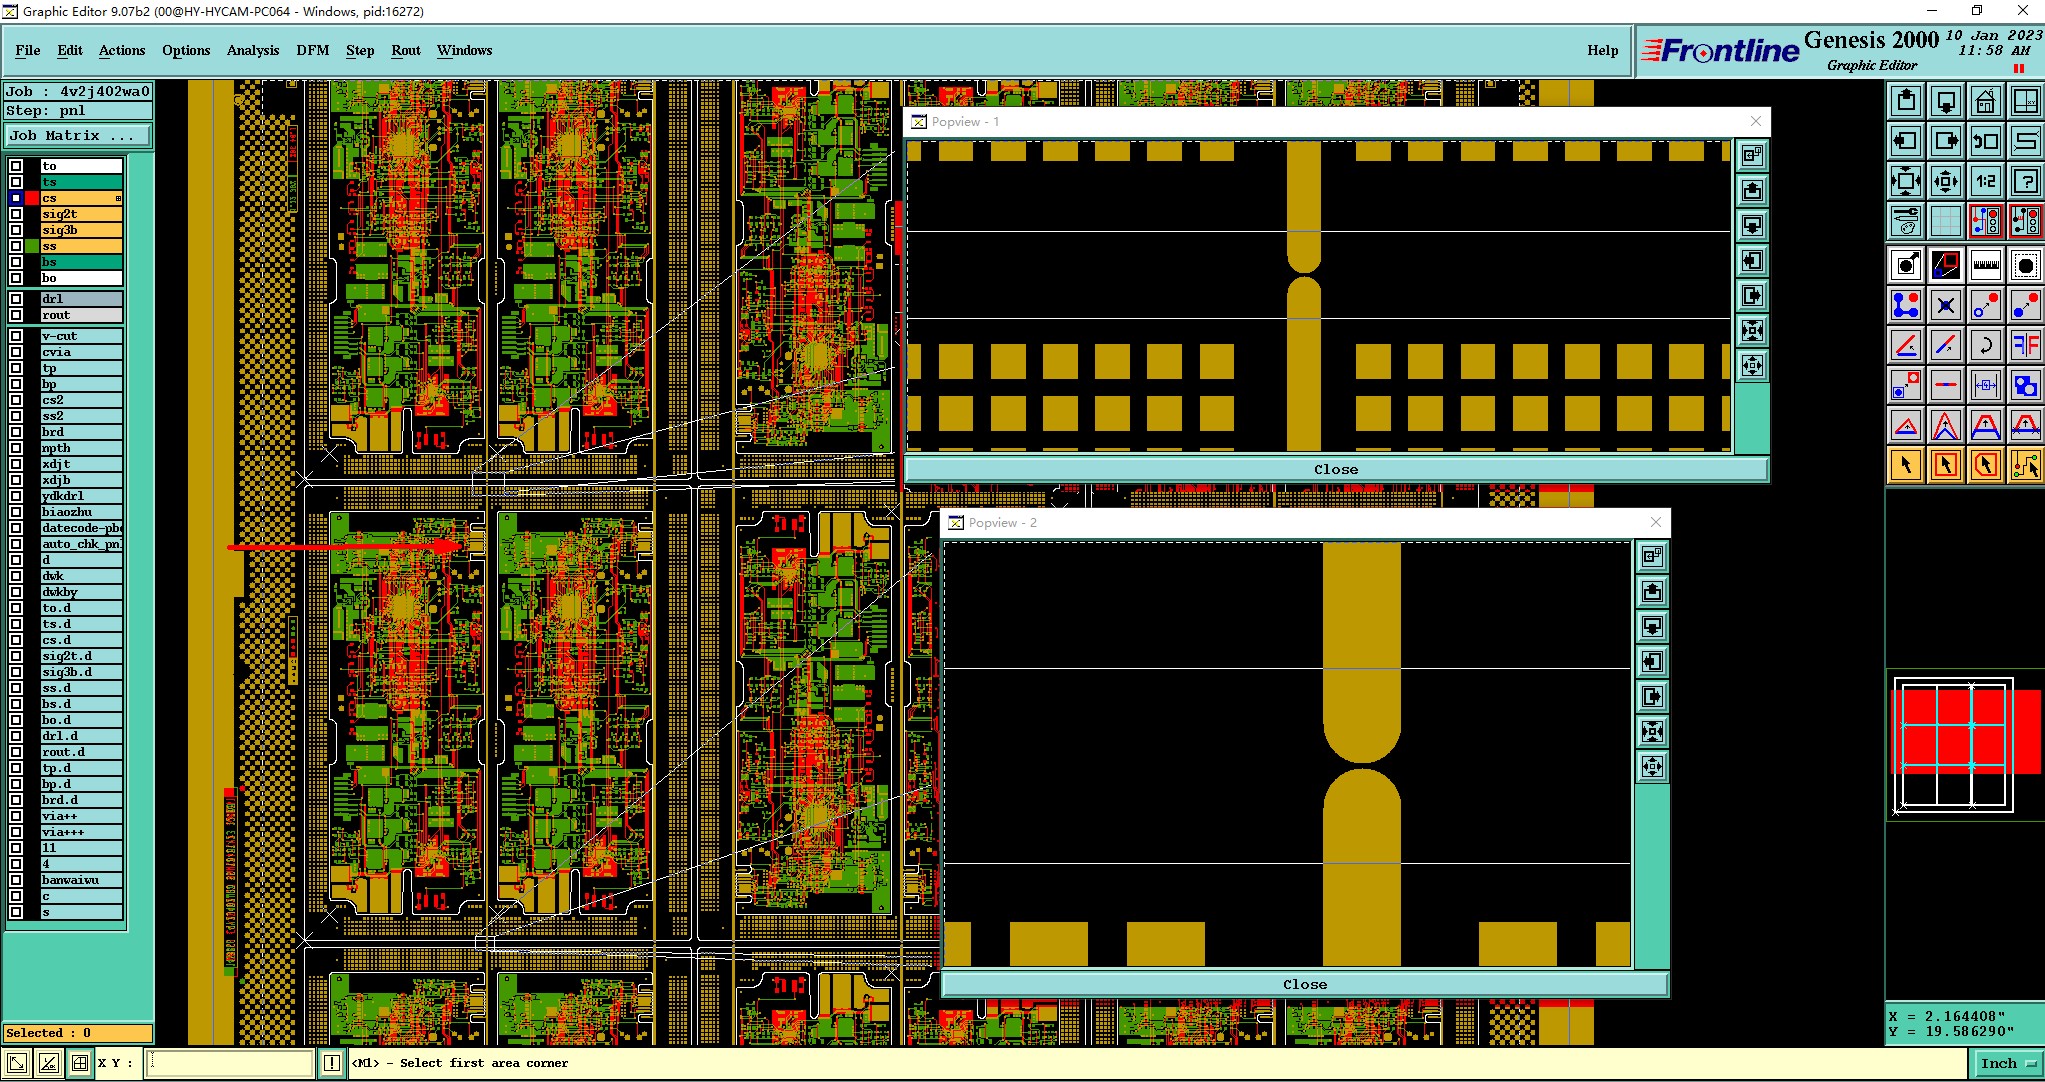Enable the v-cut layer checkbox

click(x=16, y=336)
